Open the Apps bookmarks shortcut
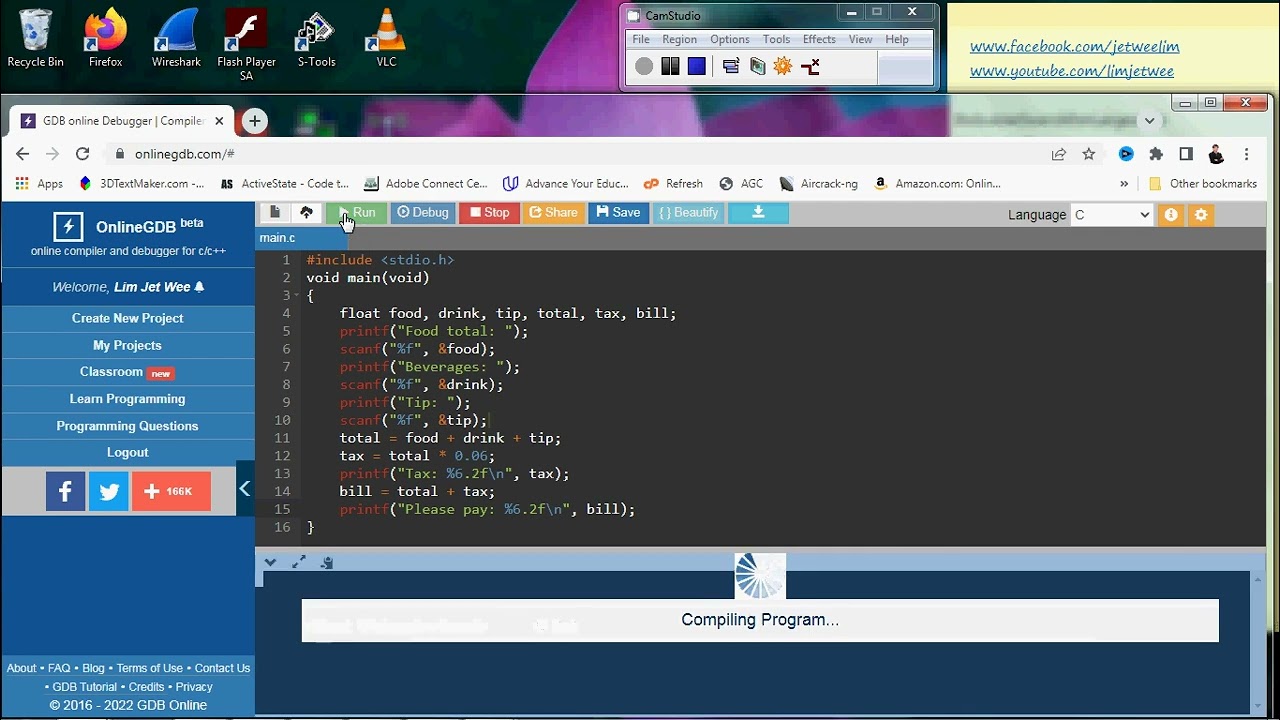 (x=39, y=184)
